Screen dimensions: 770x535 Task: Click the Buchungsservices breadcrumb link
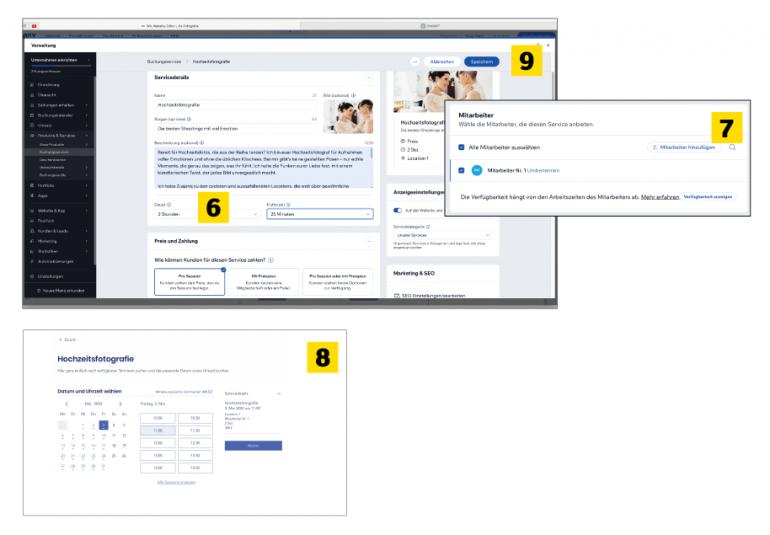pos(164,62)
